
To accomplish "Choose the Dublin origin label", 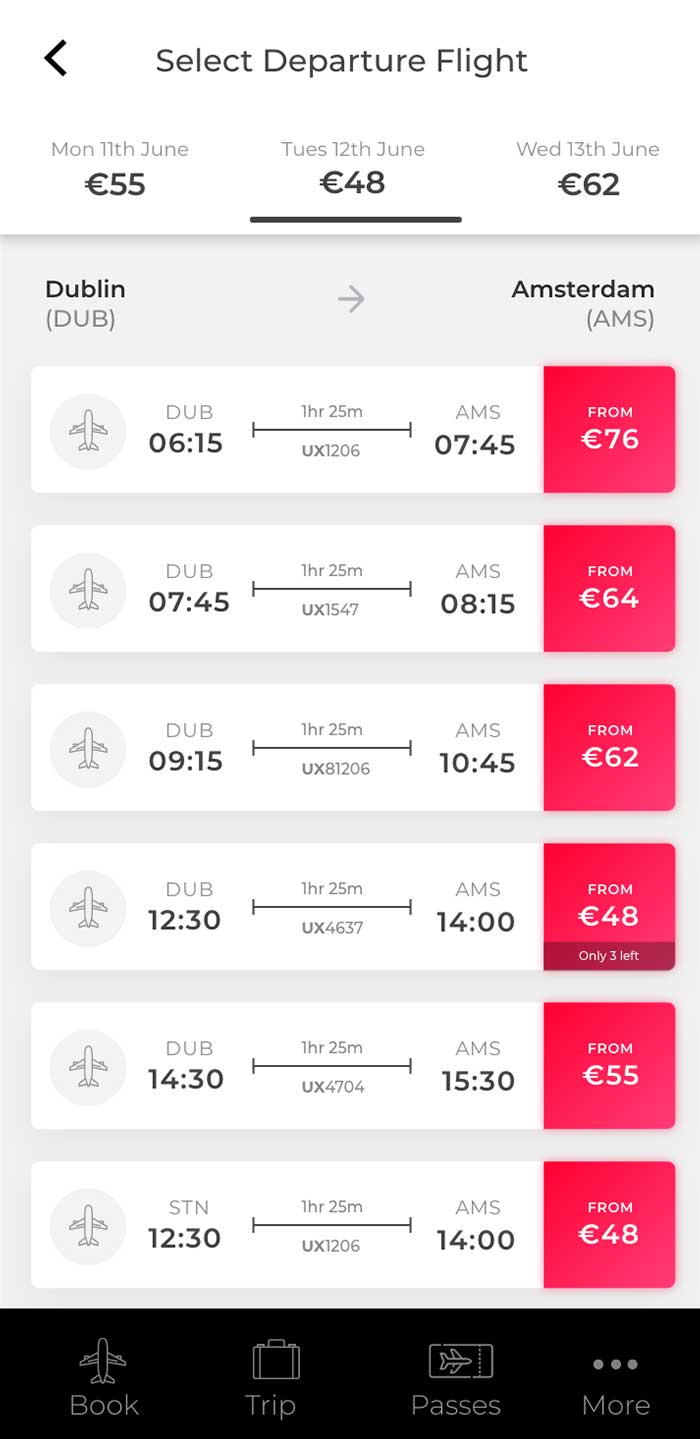I will (x=85, y=290).
